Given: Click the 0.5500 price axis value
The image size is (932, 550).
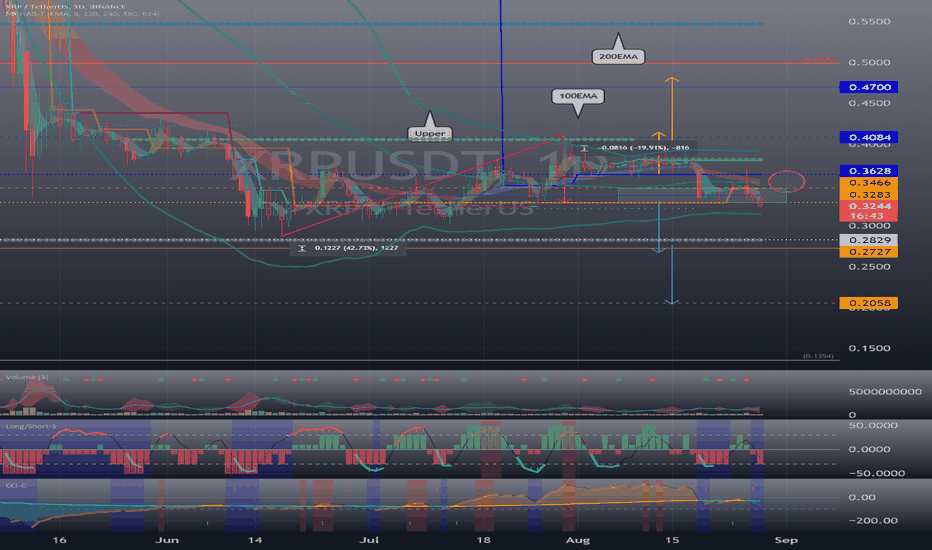Looking at the screenshot, I should 869,21.
